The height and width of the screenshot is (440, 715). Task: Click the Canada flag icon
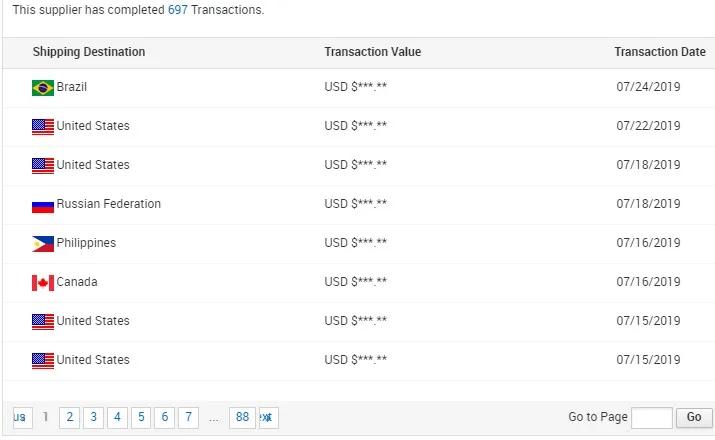pos(43,283)
